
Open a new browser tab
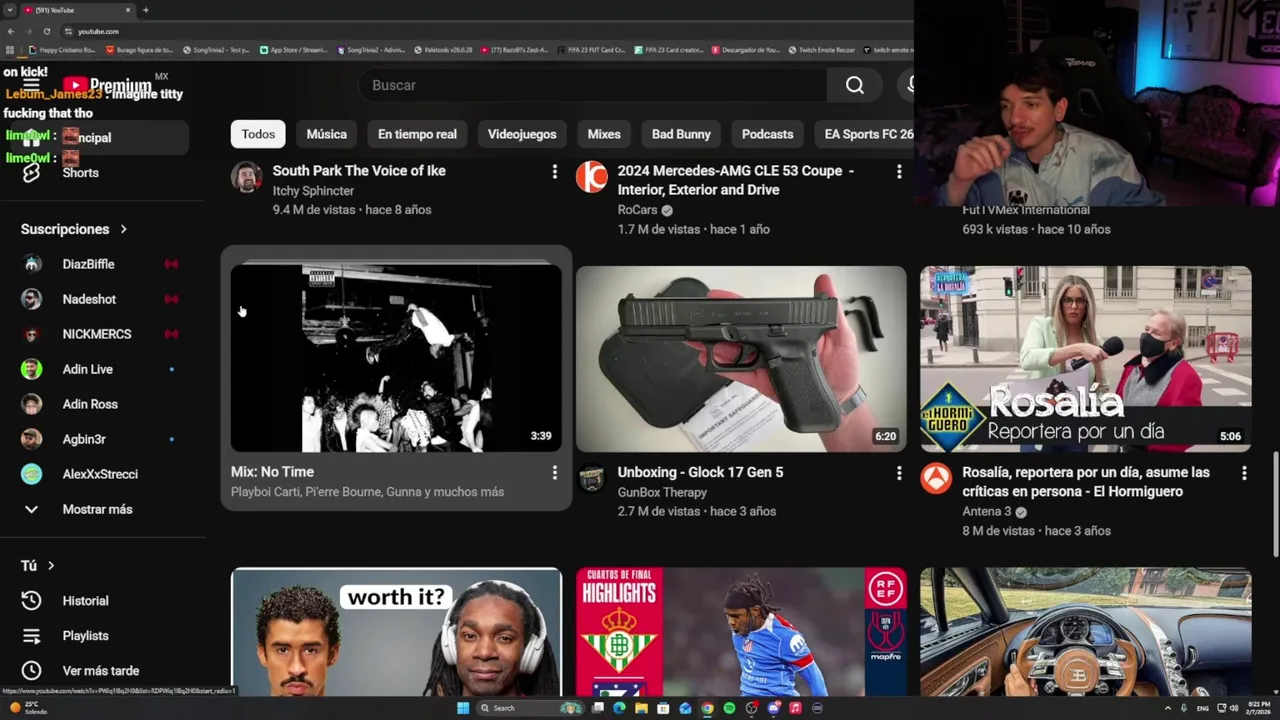click(146, 10)
